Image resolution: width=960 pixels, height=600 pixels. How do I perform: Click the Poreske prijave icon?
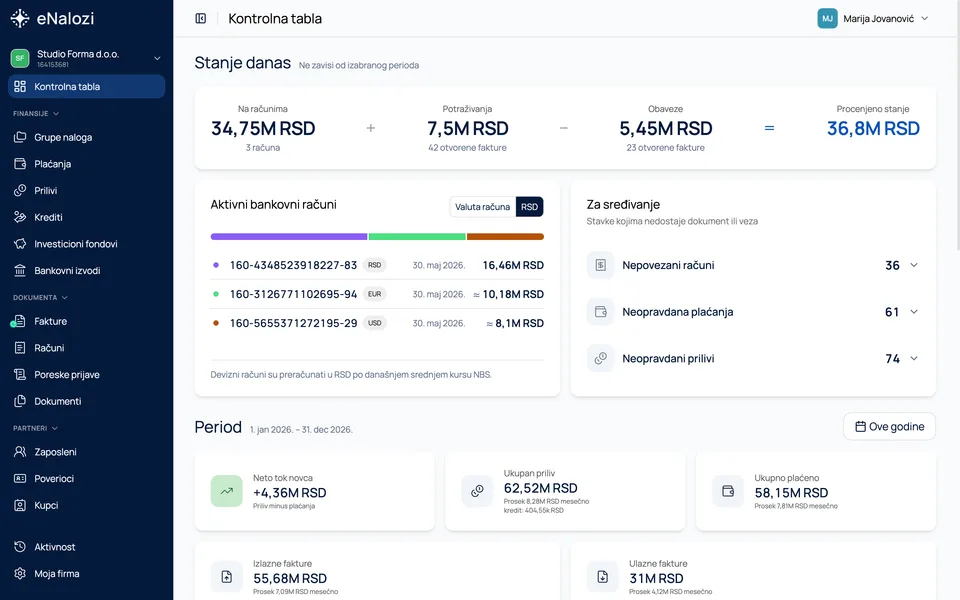(x=20, y=374)
